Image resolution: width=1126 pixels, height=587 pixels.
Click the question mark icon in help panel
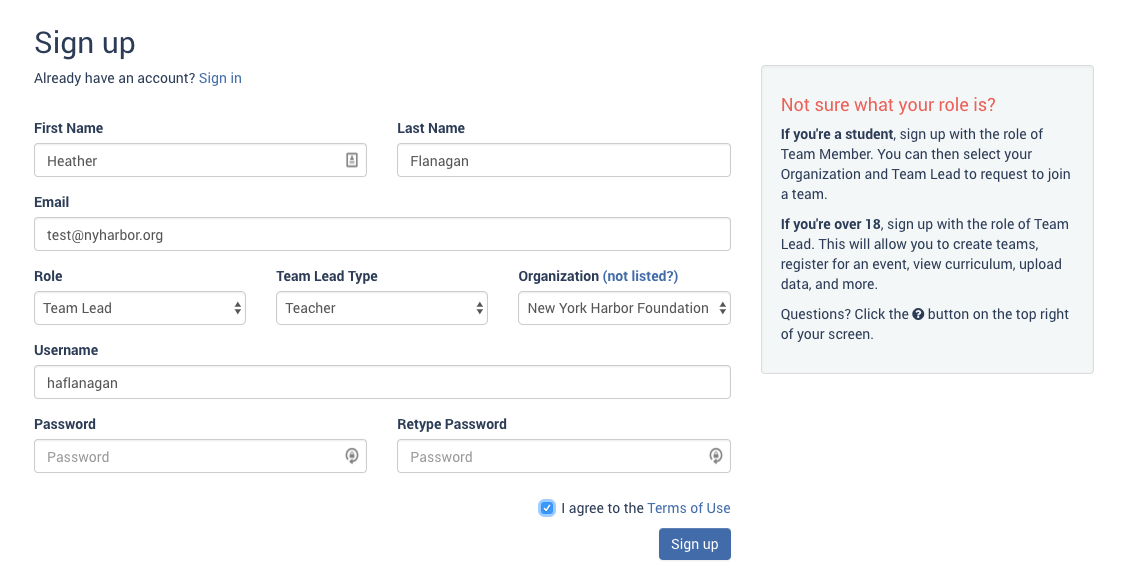pos(917,314)
